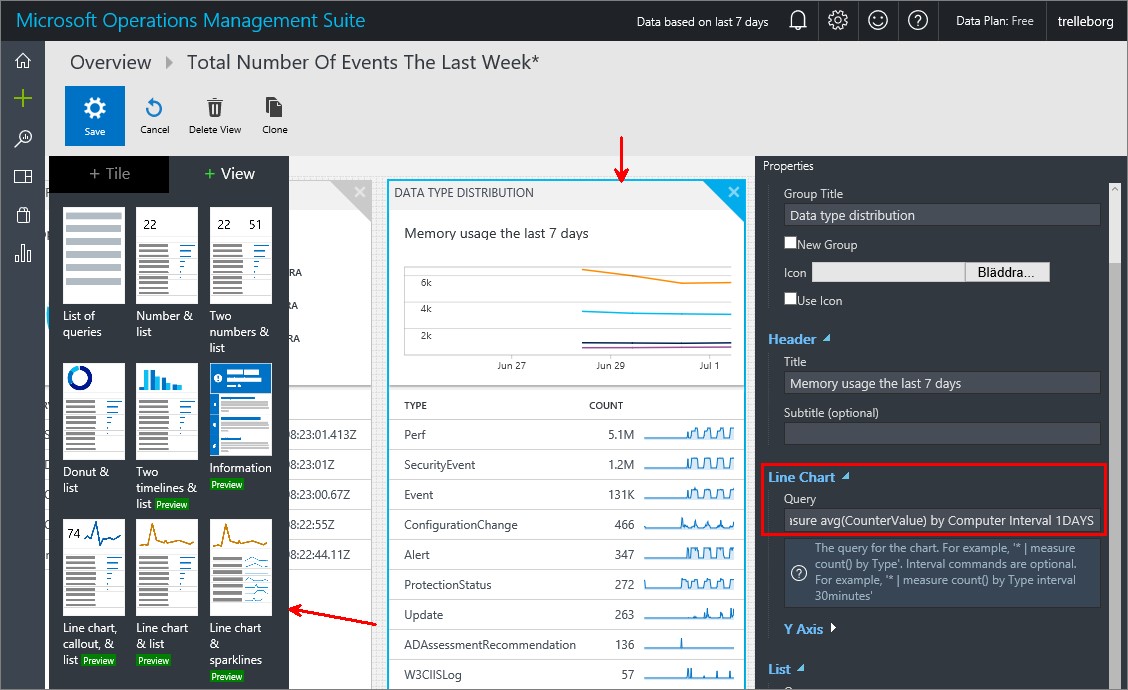This screenshot has height=690, width=1128.
Task: Collapse the List section
Action: (786, 669)
